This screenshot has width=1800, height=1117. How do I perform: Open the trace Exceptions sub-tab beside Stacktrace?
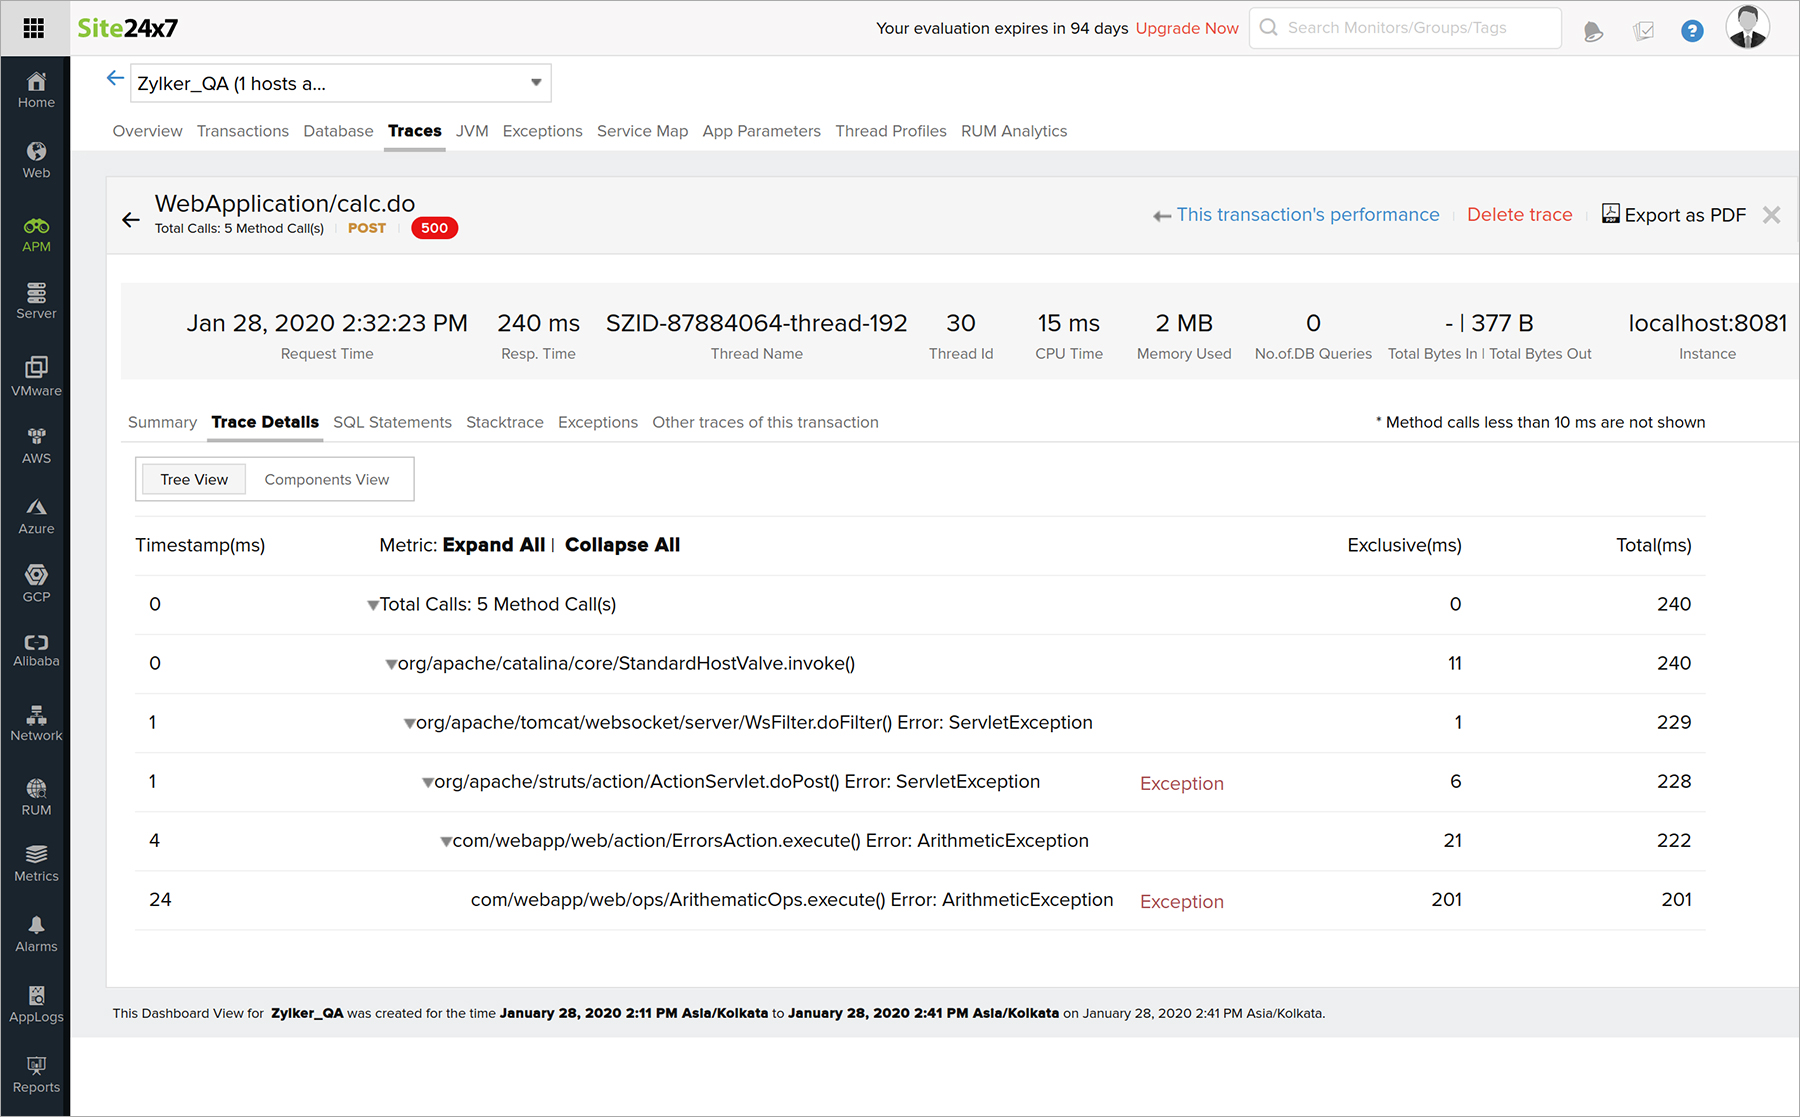coord(598,422)
